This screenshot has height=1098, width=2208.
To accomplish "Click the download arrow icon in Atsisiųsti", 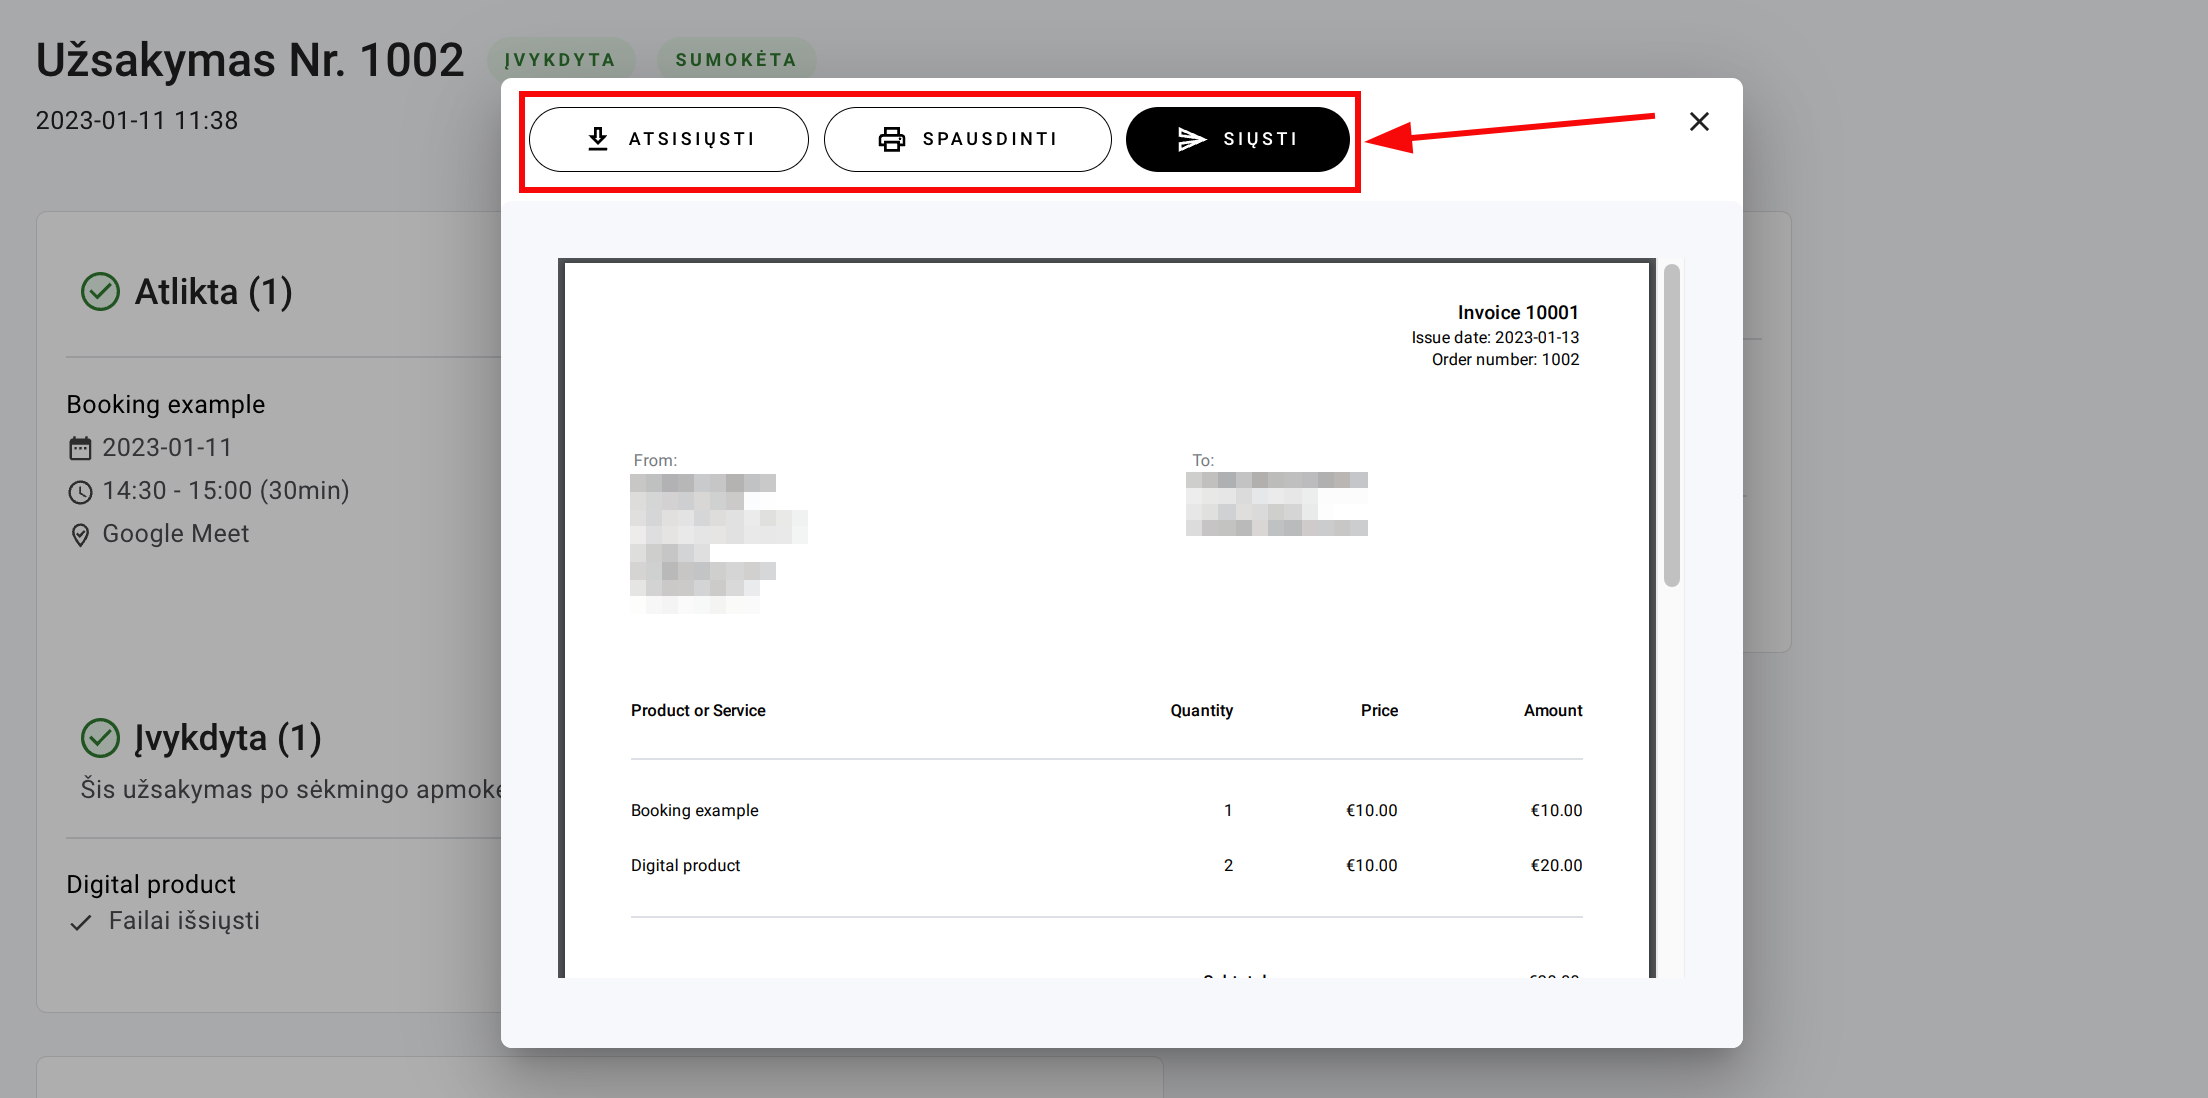I will tap(598, 139).
